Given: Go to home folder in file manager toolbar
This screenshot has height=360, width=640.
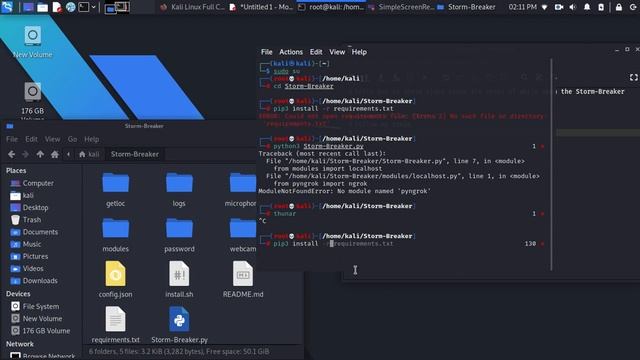Looking at the screenshot, I should pos(55,154).
